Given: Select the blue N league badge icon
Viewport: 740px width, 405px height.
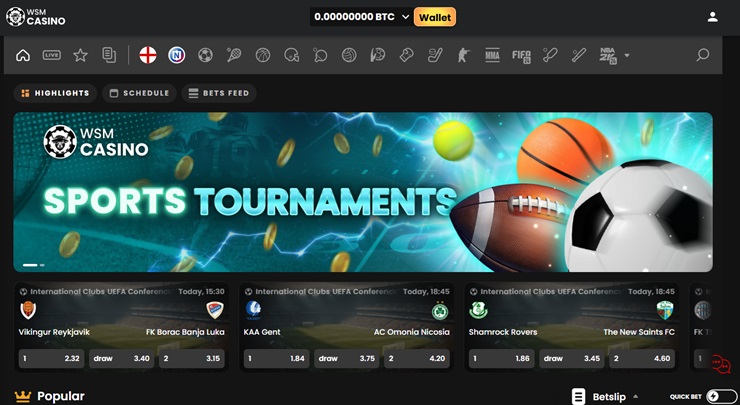Looking at the screenshot, I should point(177,55).
